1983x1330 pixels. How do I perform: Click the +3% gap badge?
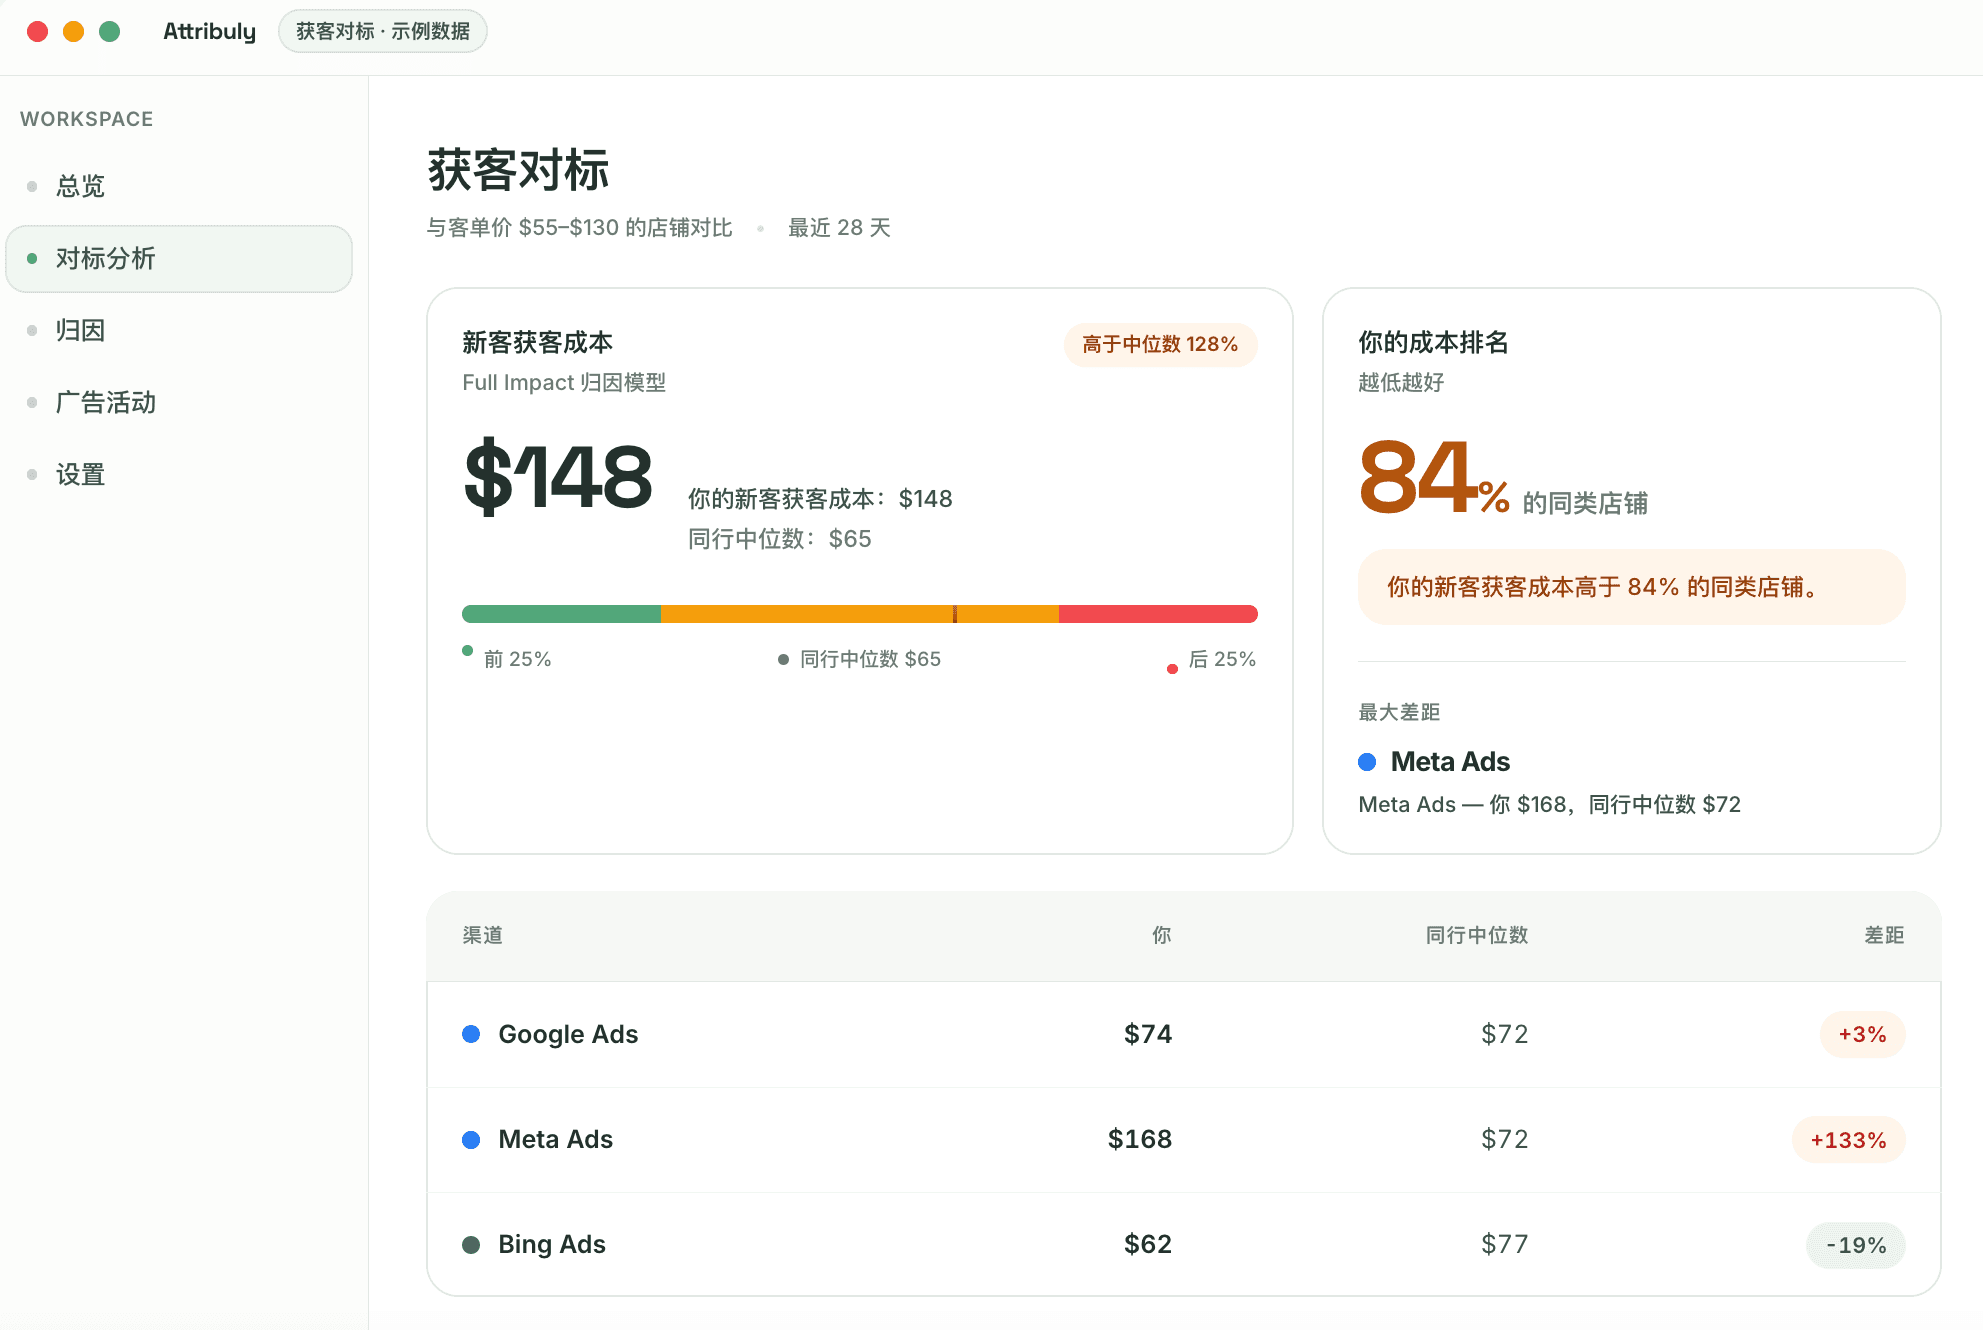[x=1862, y=1035]
